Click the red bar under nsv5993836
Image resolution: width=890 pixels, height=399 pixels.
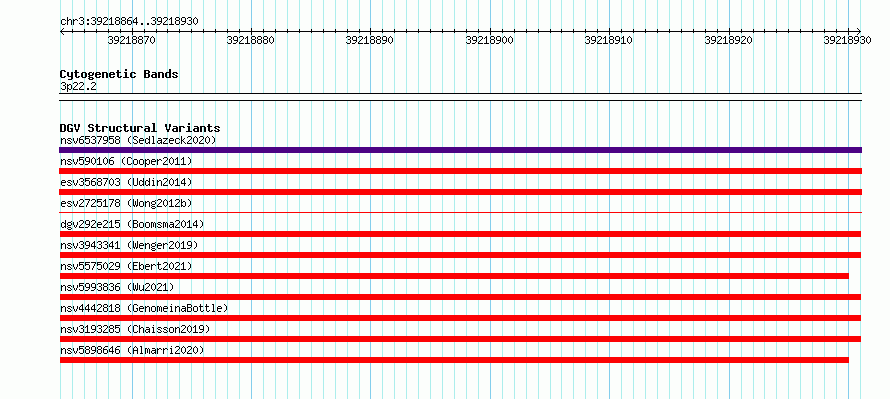[x=460, y=297]
